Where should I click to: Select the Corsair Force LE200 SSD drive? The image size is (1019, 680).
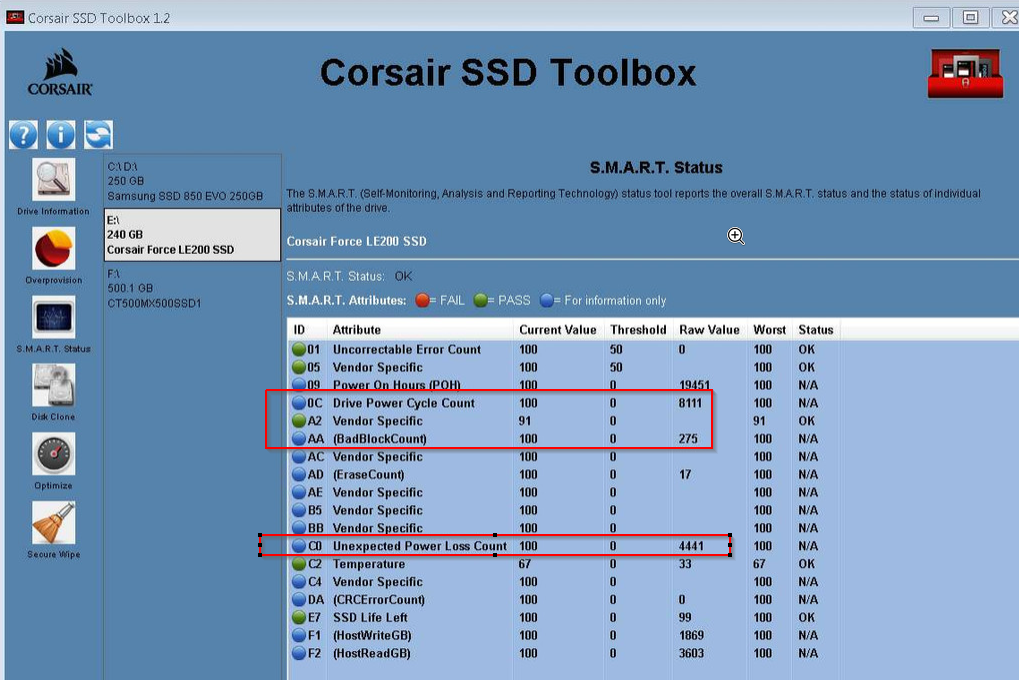click(x=192, y=235)
